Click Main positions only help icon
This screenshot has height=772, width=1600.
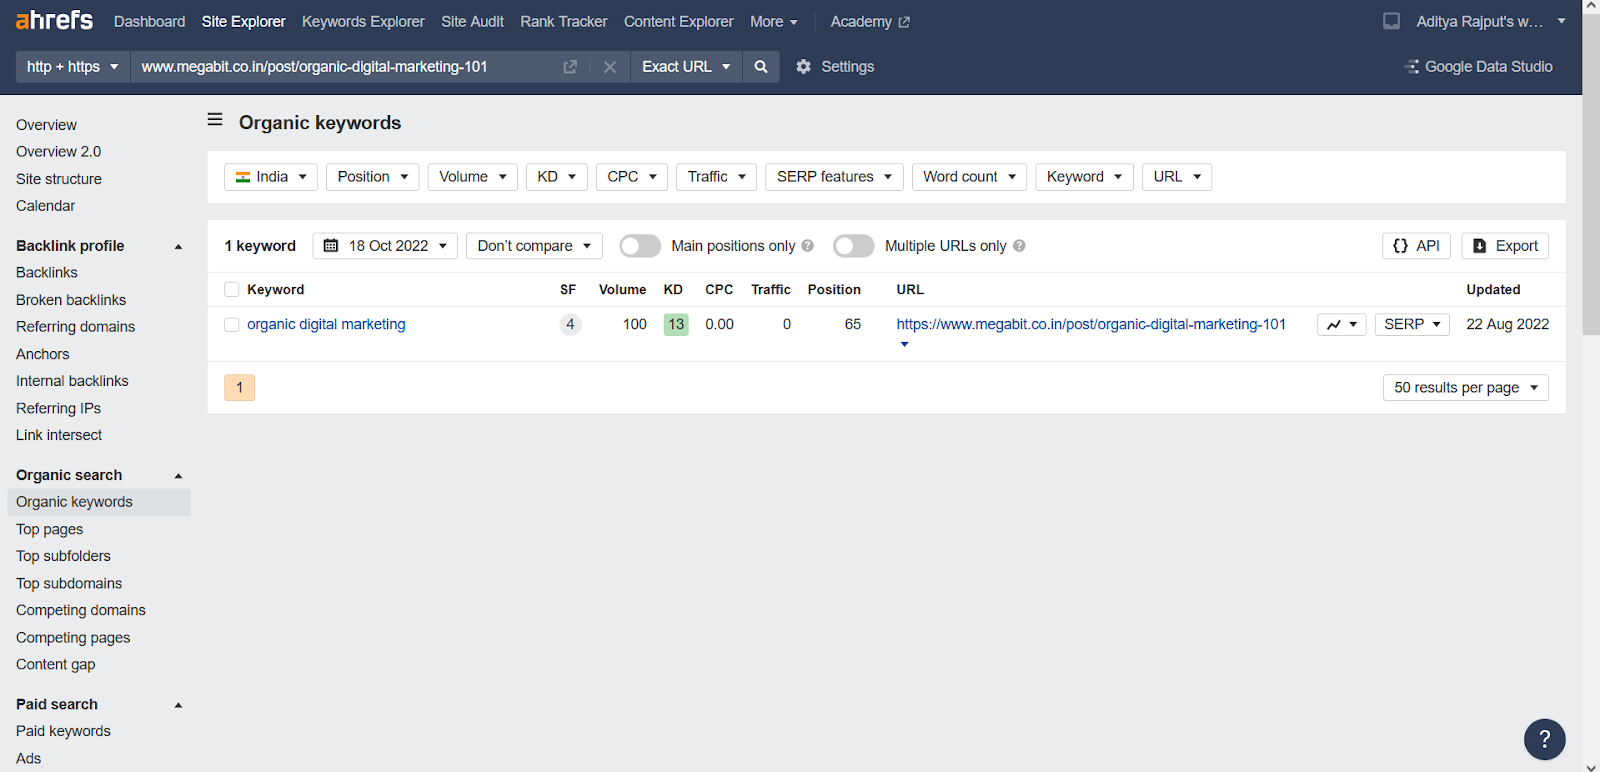coord(808,246)
